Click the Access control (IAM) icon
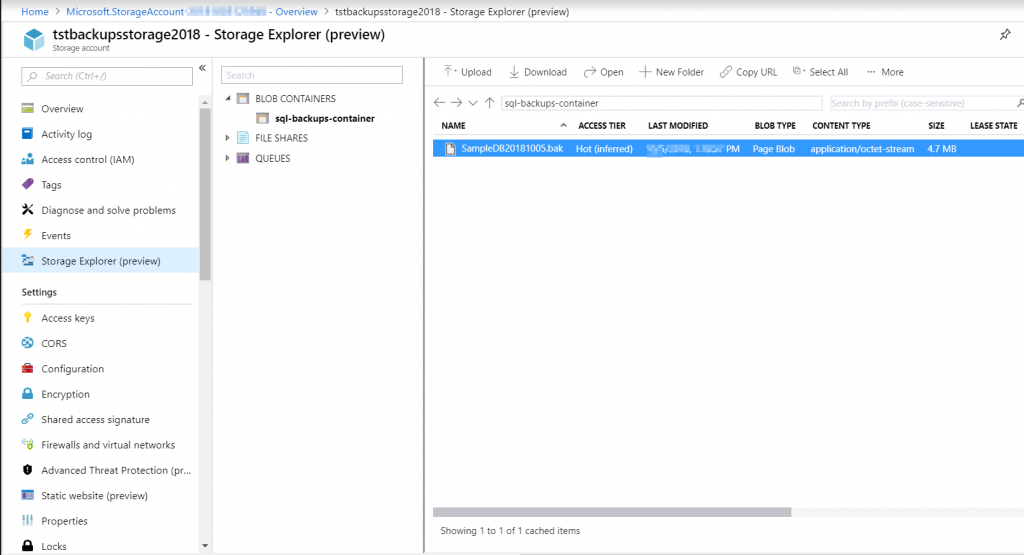This screenshot has width=1024, height=555. [x=27, y=159]
